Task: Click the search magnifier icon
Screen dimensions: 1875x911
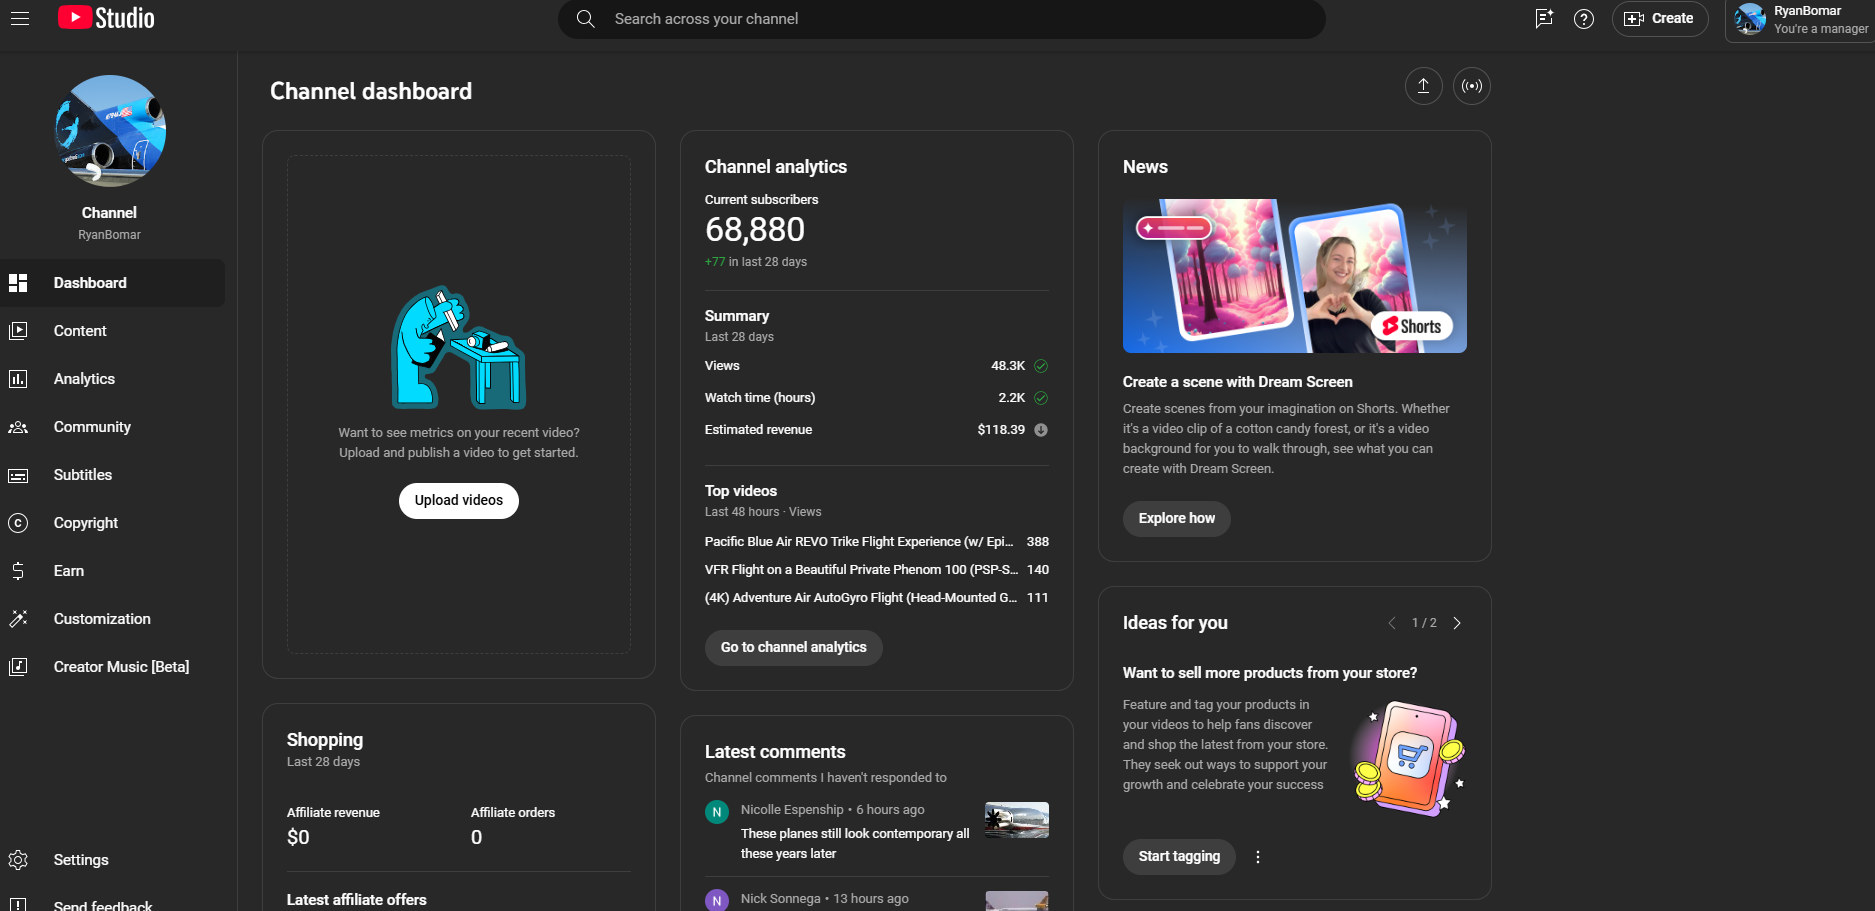Action: click(x=586, y=19)
